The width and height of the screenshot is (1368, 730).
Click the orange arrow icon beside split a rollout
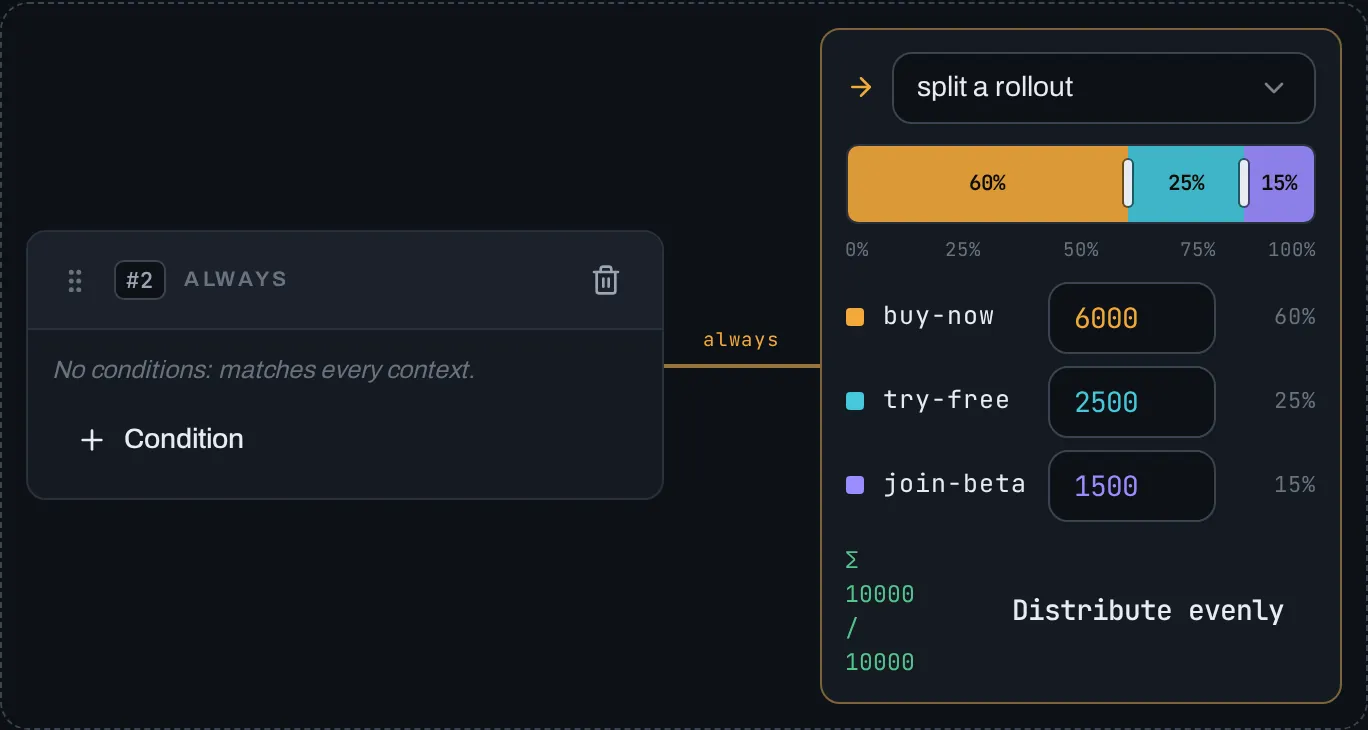pos(860,88)
